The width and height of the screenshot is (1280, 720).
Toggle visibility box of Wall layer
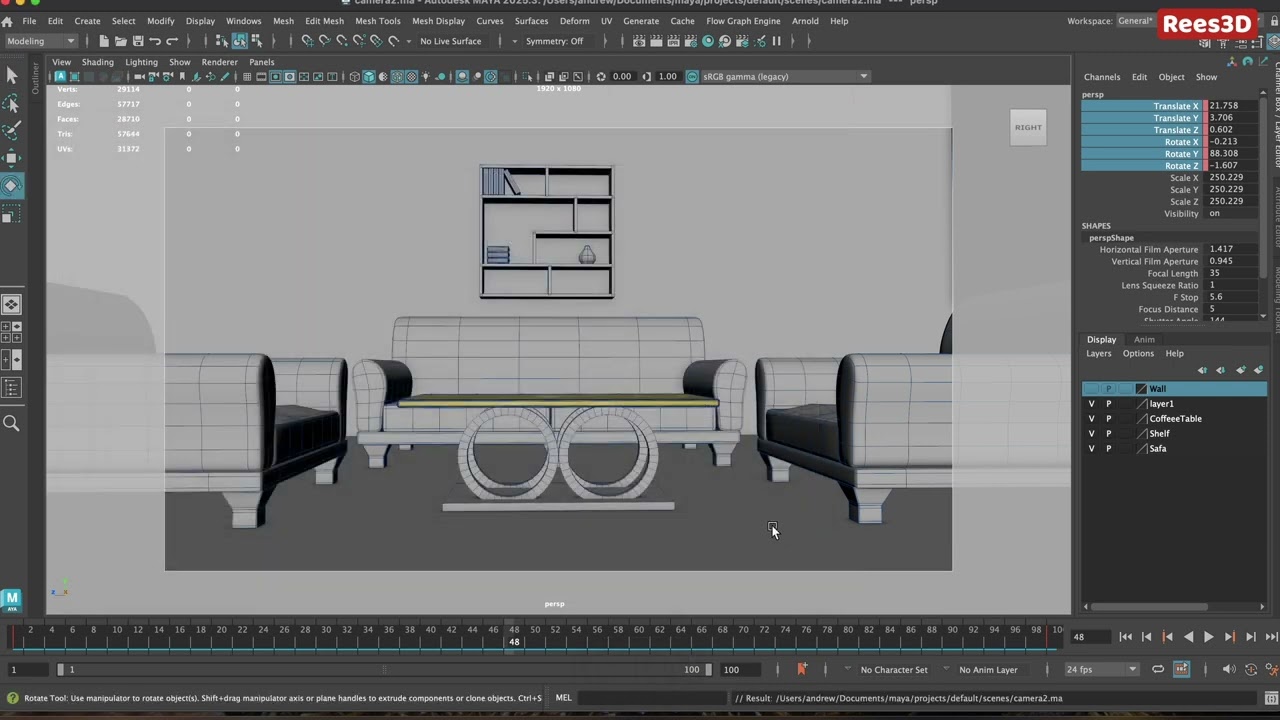pyautogui.click(x=1091, y=389)
